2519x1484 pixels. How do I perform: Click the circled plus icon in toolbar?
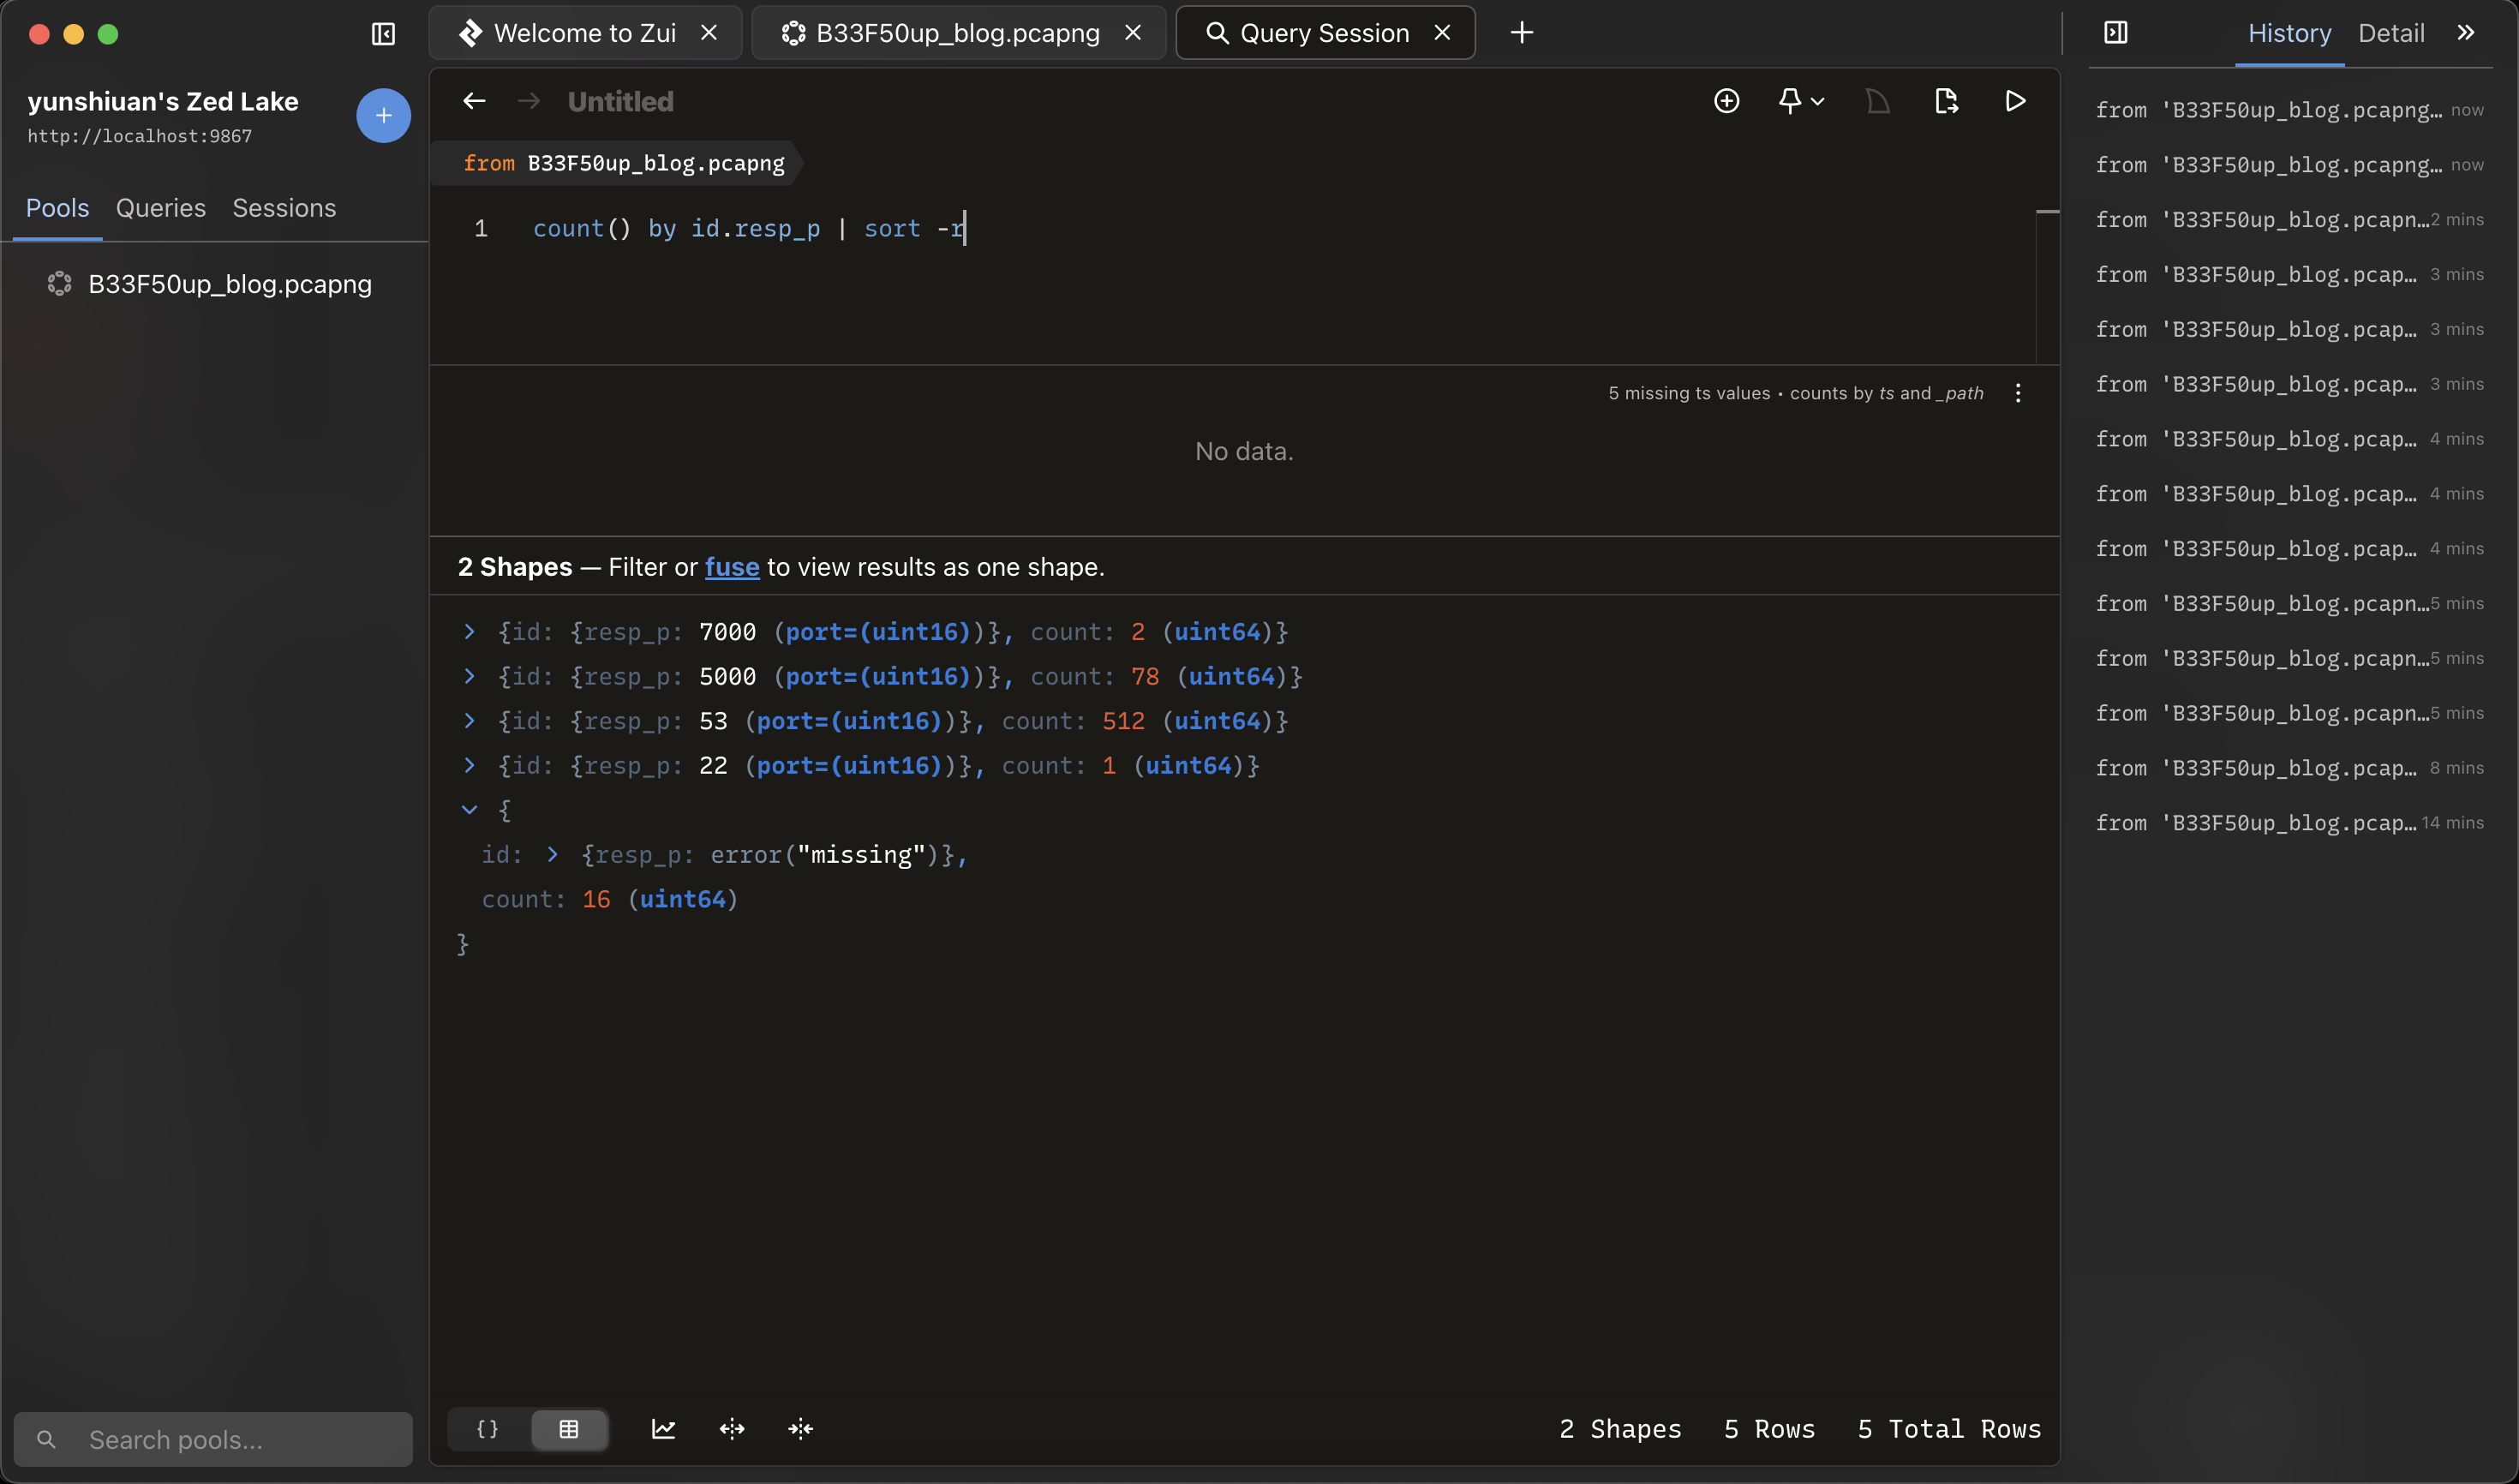click(1726, 101)
